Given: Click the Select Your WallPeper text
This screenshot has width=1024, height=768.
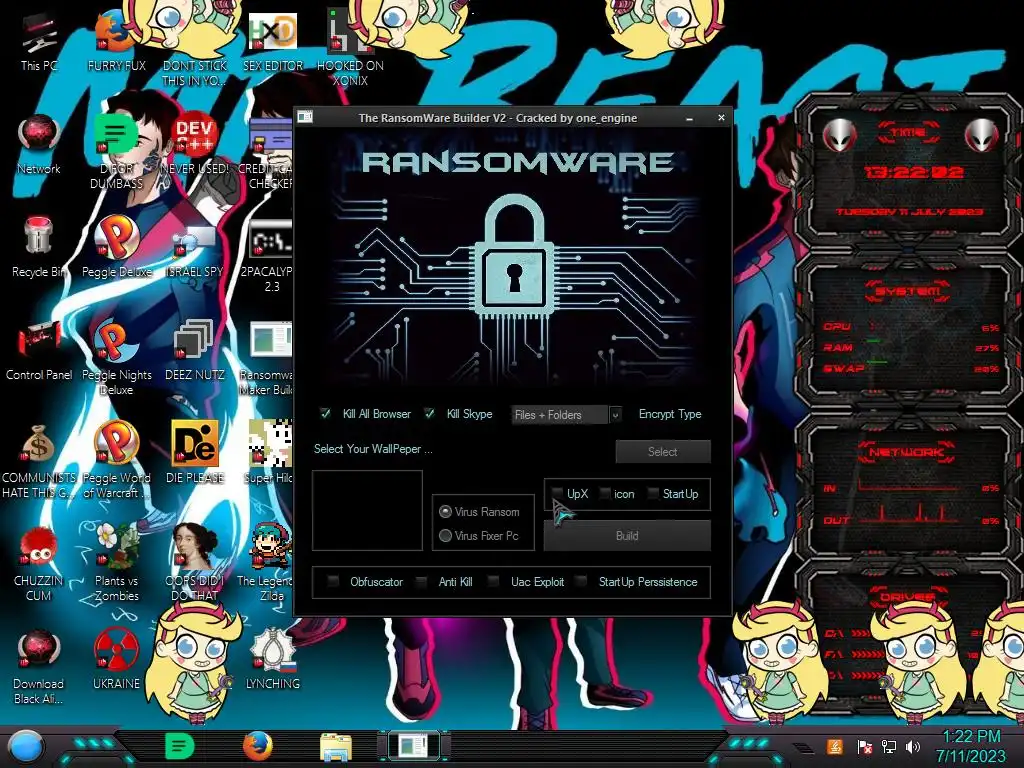Looking at the screenshot, I should pos(373,449).
